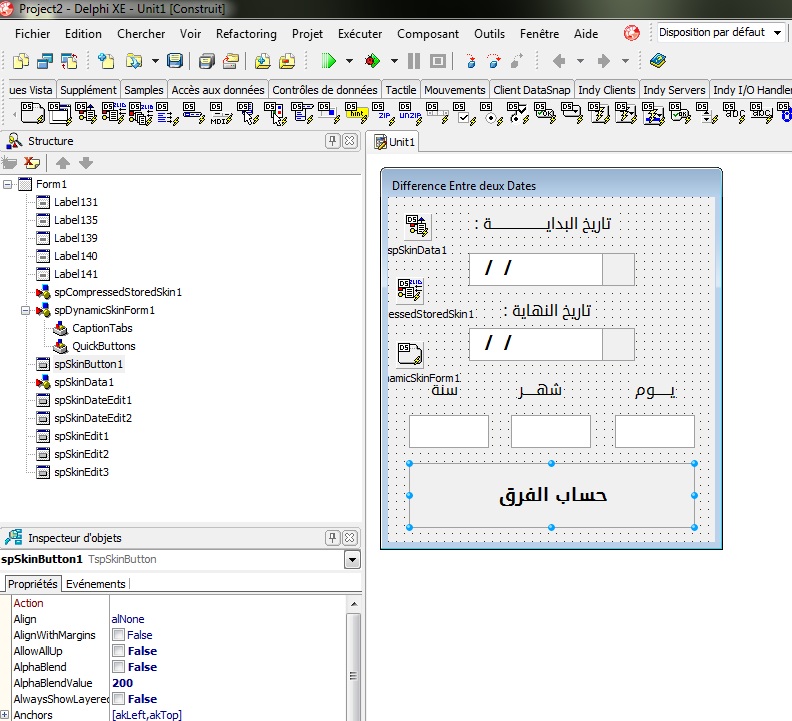The image size is (792, 721).
Task: Select the hint component in palette
Action: [356, 113]
